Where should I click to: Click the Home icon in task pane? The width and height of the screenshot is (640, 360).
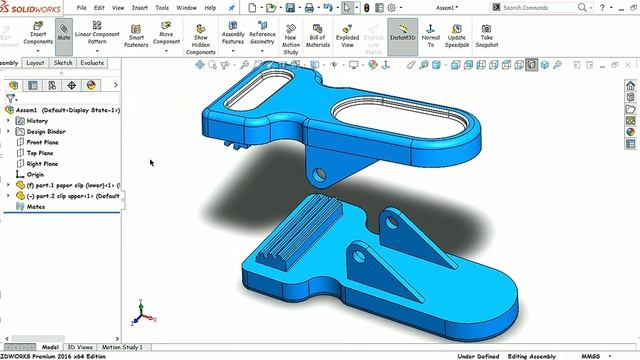click(x=631, y=85)
